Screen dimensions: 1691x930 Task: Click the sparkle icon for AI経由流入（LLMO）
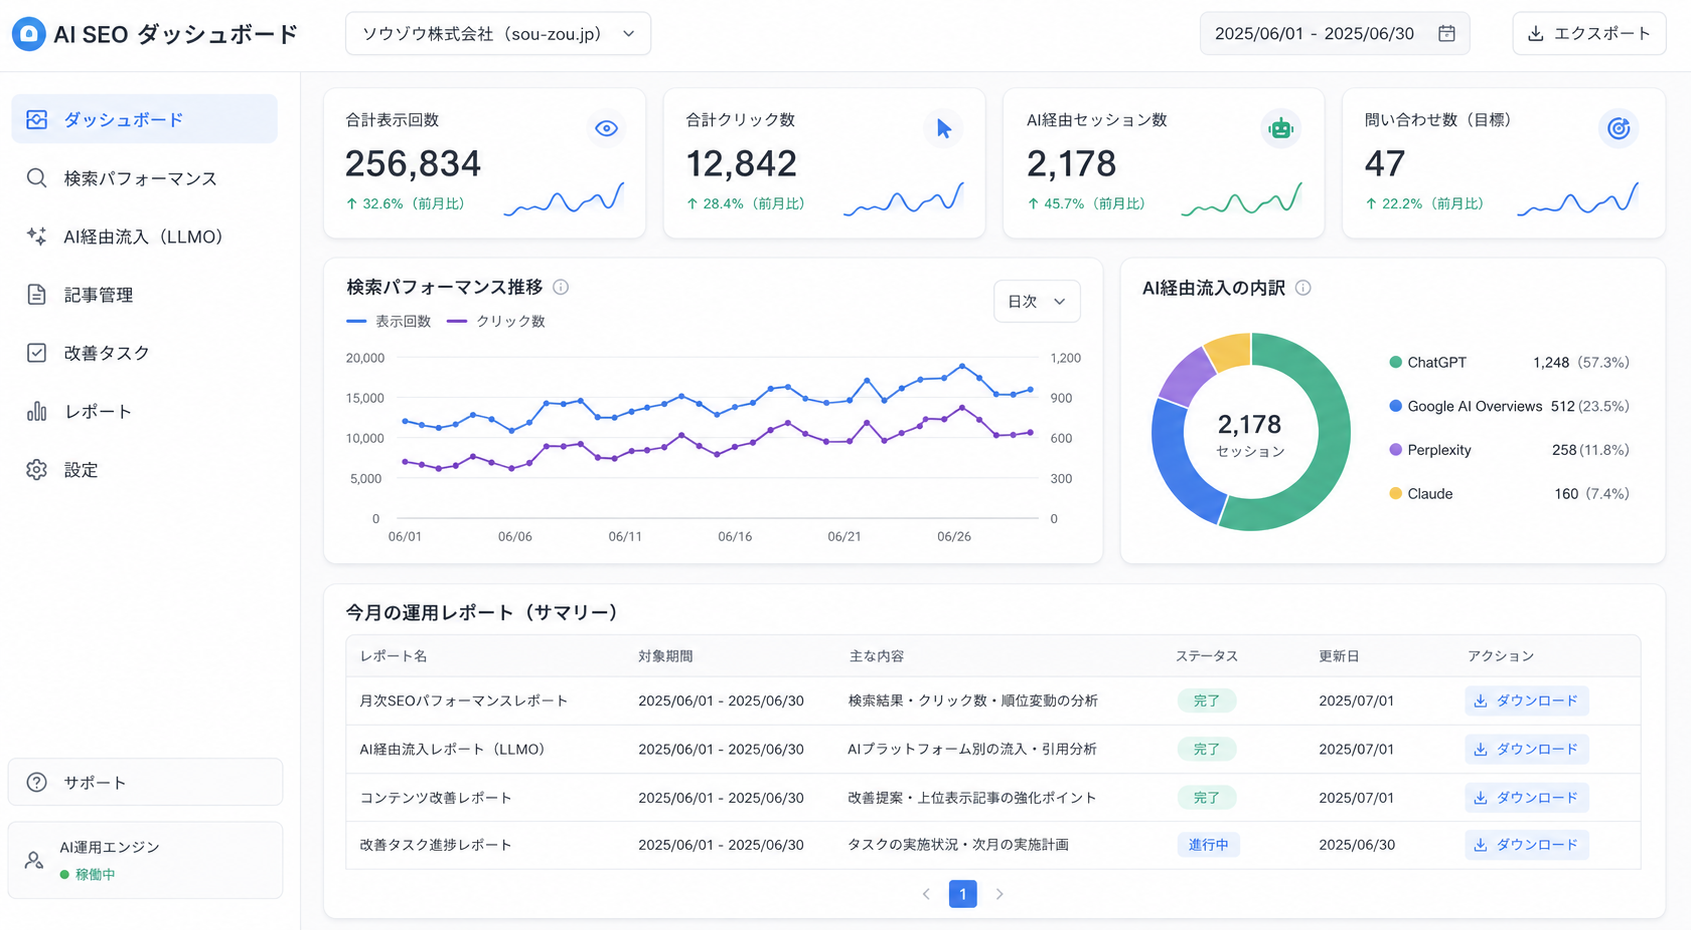37,236
